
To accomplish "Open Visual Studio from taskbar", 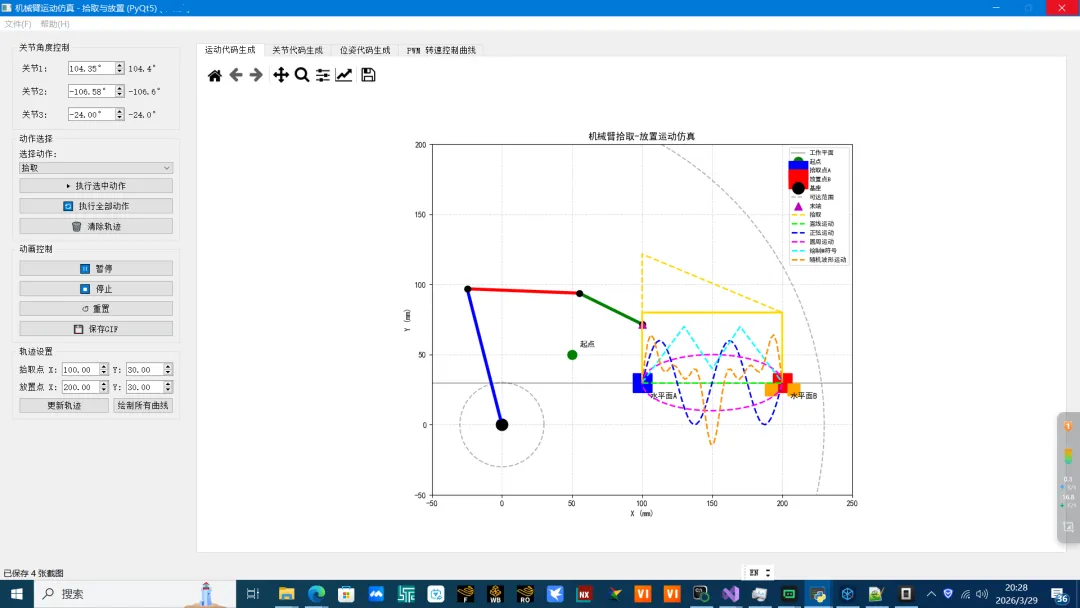I will click(x=730, y=594).
